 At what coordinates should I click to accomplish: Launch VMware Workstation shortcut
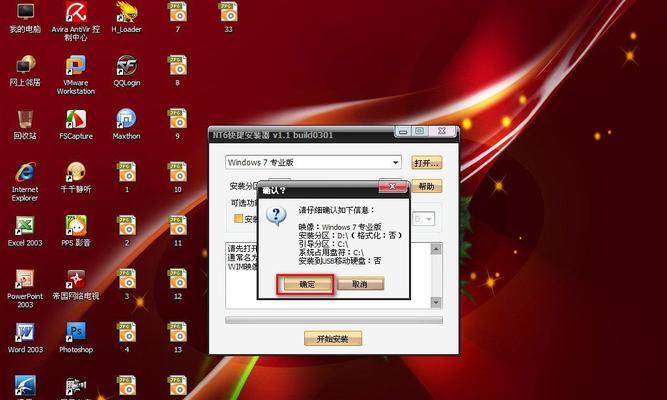(76, 74)
